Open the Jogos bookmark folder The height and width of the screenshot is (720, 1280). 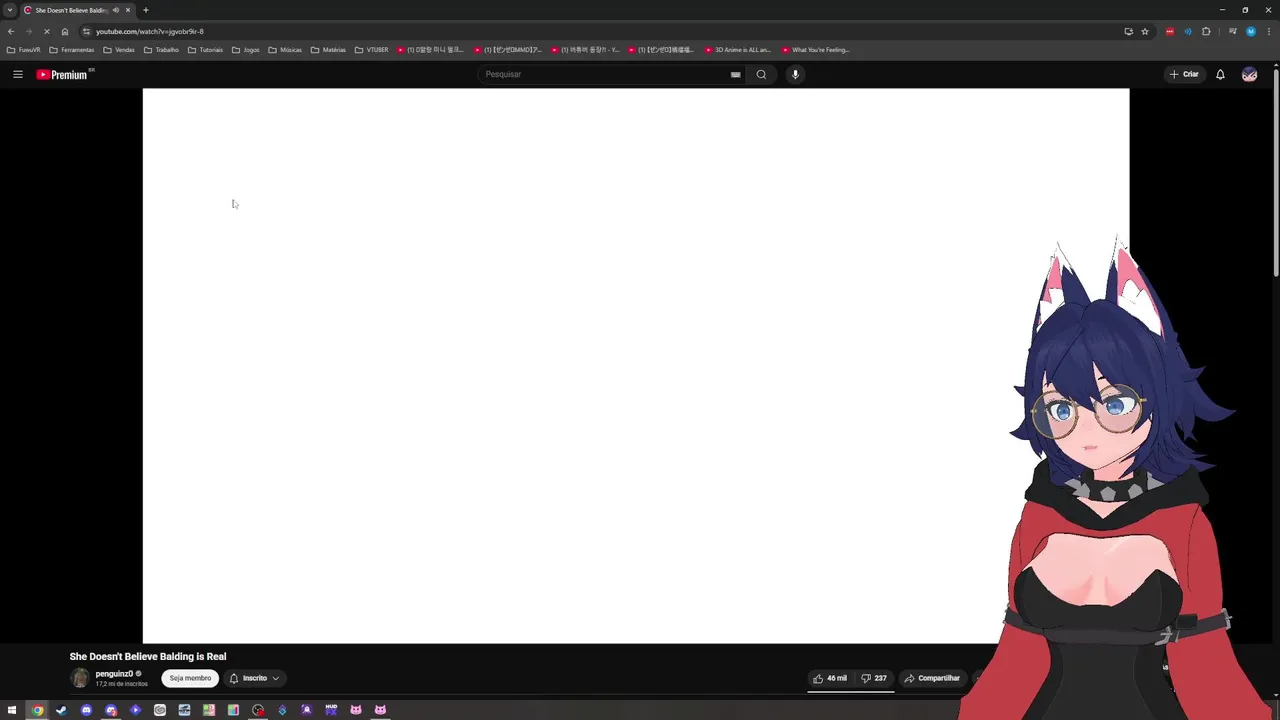246,49
